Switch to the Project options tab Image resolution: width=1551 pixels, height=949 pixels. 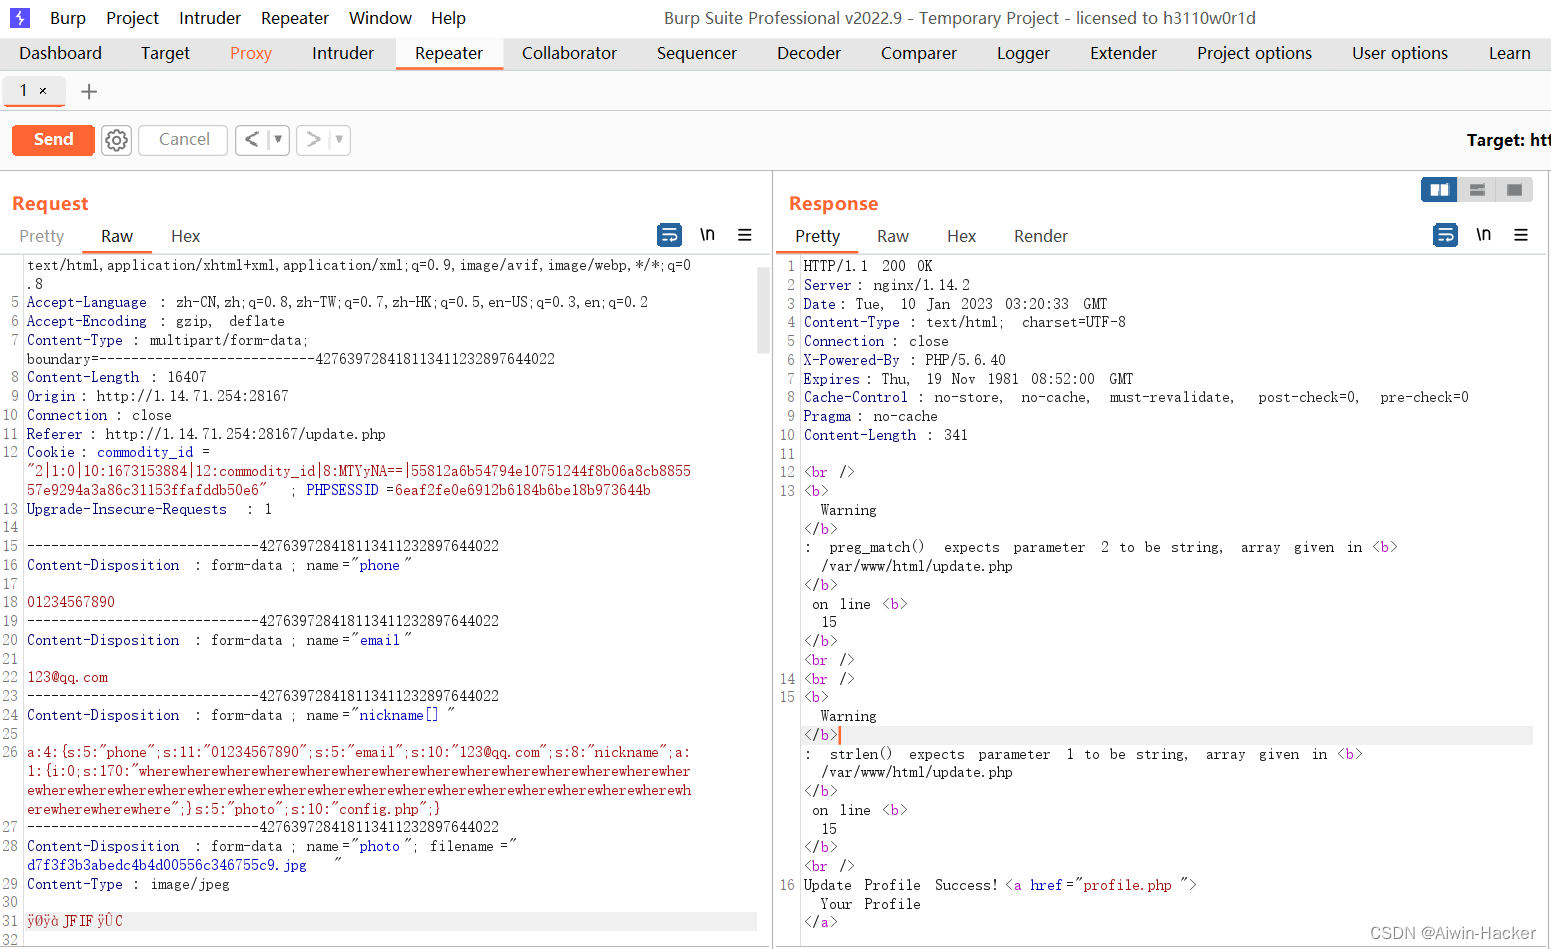pos(1254,53)
